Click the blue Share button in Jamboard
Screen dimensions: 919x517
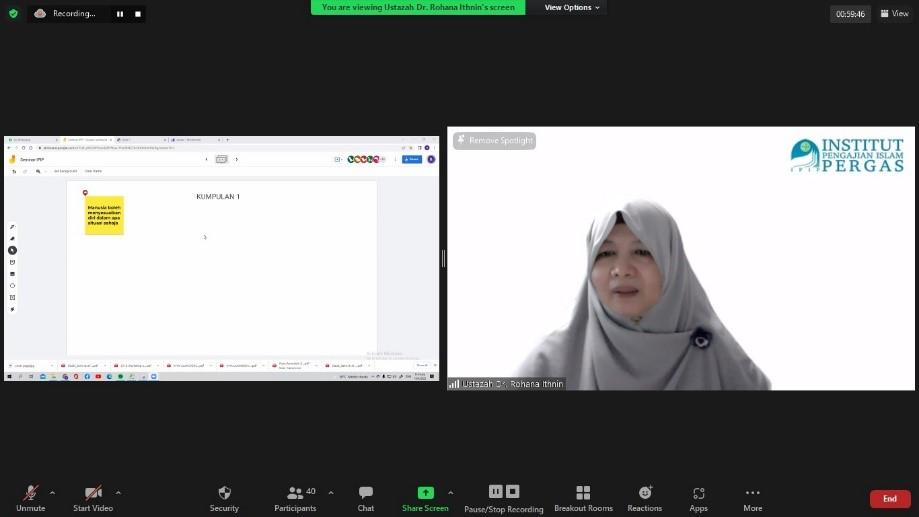(x=412, y=159)
